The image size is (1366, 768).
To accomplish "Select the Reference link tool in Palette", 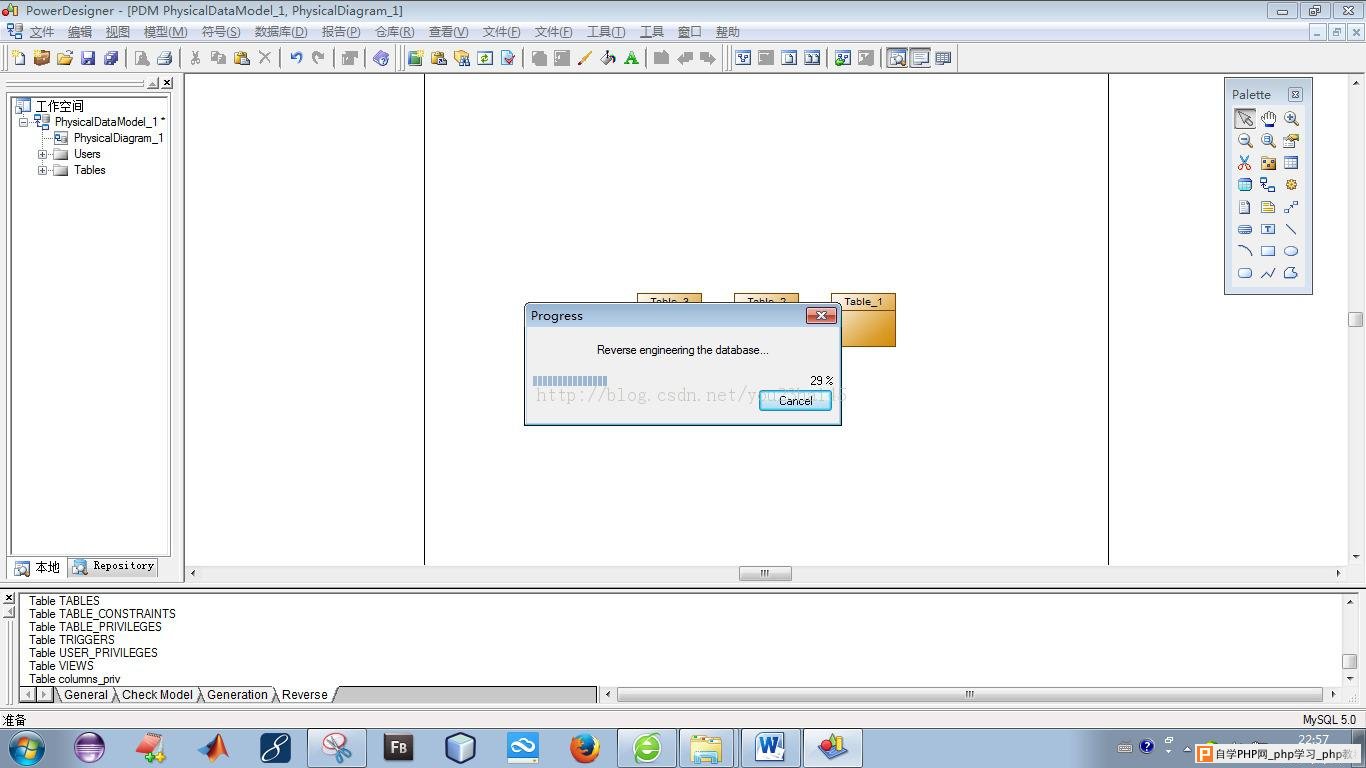I will [x=1268, y=185].
